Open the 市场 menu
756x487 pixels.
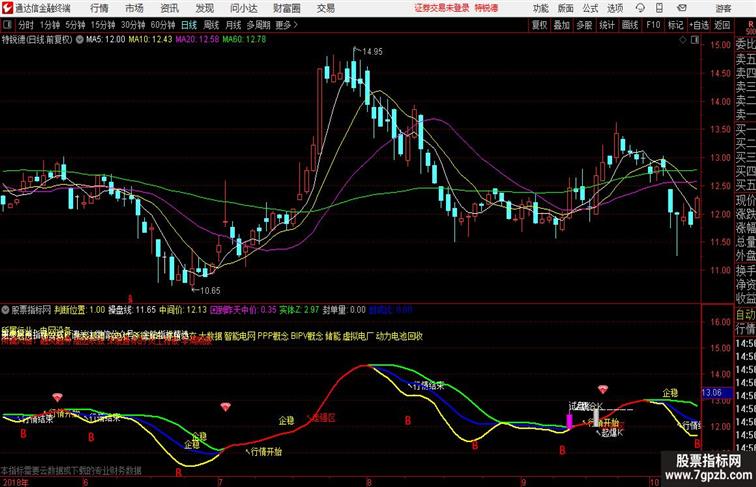point(135,8)
